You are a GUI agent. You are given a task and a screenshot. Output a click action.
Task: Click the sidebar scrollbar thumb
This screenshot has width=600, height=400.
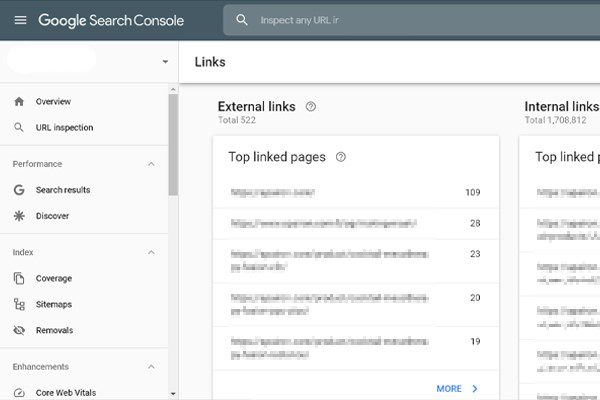click(173, 145)
